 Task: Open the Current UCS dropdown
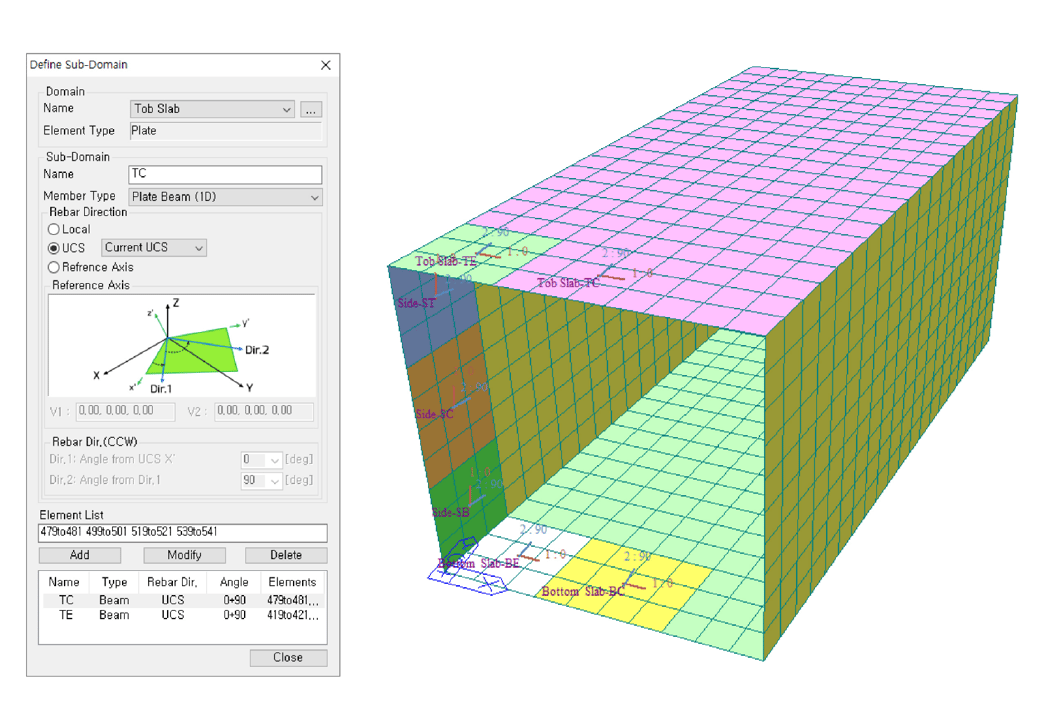(154, 248)
